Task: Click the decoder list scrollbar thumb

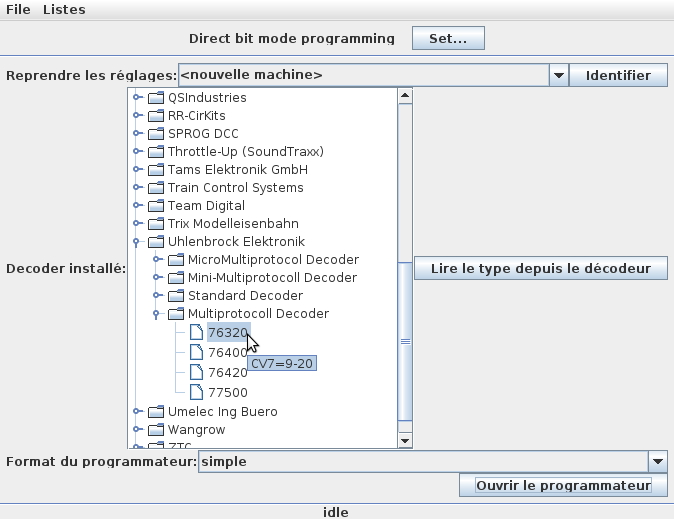Action: 405,341
